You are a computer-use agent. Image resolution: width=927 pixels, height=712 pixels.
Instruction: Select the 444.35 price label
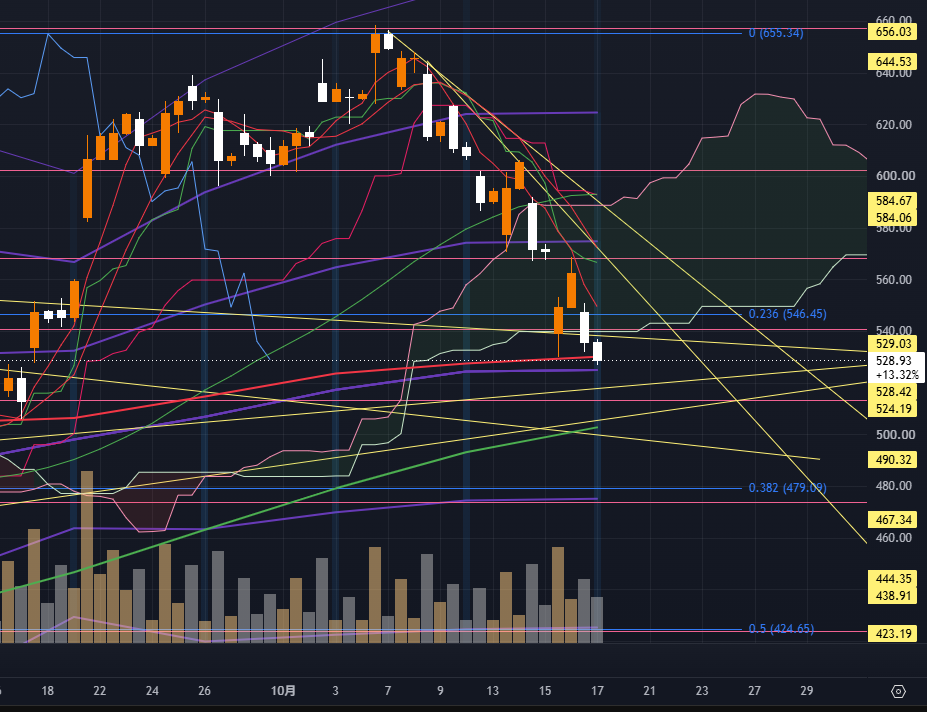point(893,578)
